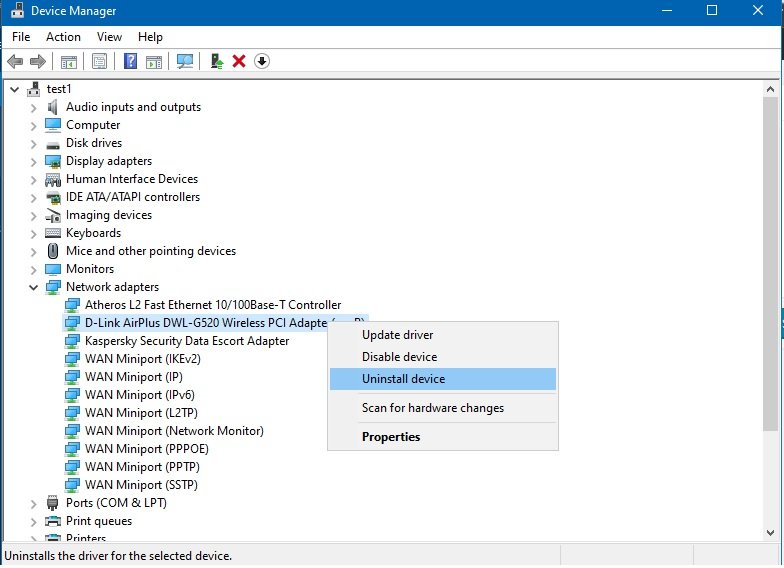Select D-Link AirPlus DWL-G520 adapter
This screenshot has width=784, height=568.
(206, 323)
